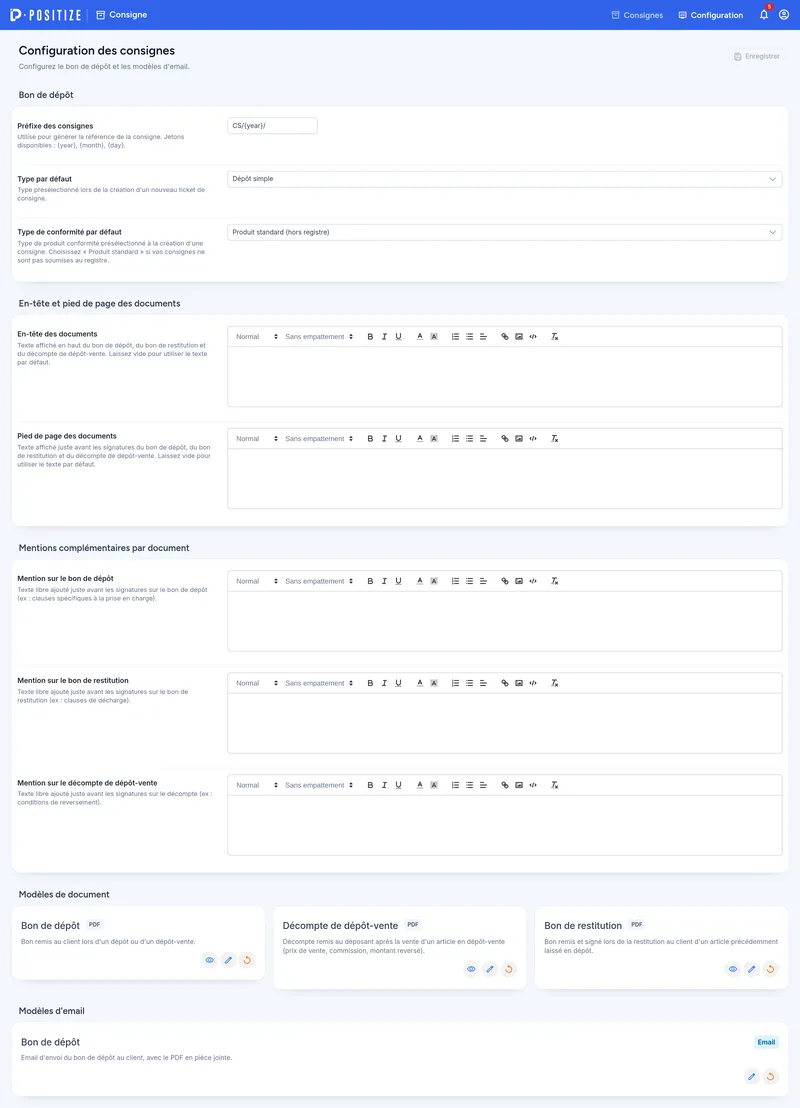Add bullet list in bon de restitution mention editor
The image size is (800, 1108).
coord(469,683)
